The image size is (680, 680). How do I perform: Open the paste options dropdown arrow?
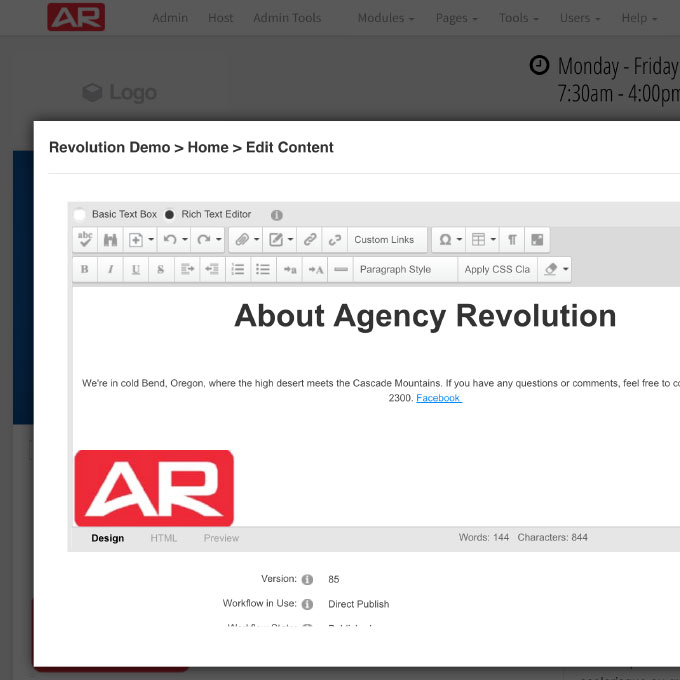coord(151,239)
